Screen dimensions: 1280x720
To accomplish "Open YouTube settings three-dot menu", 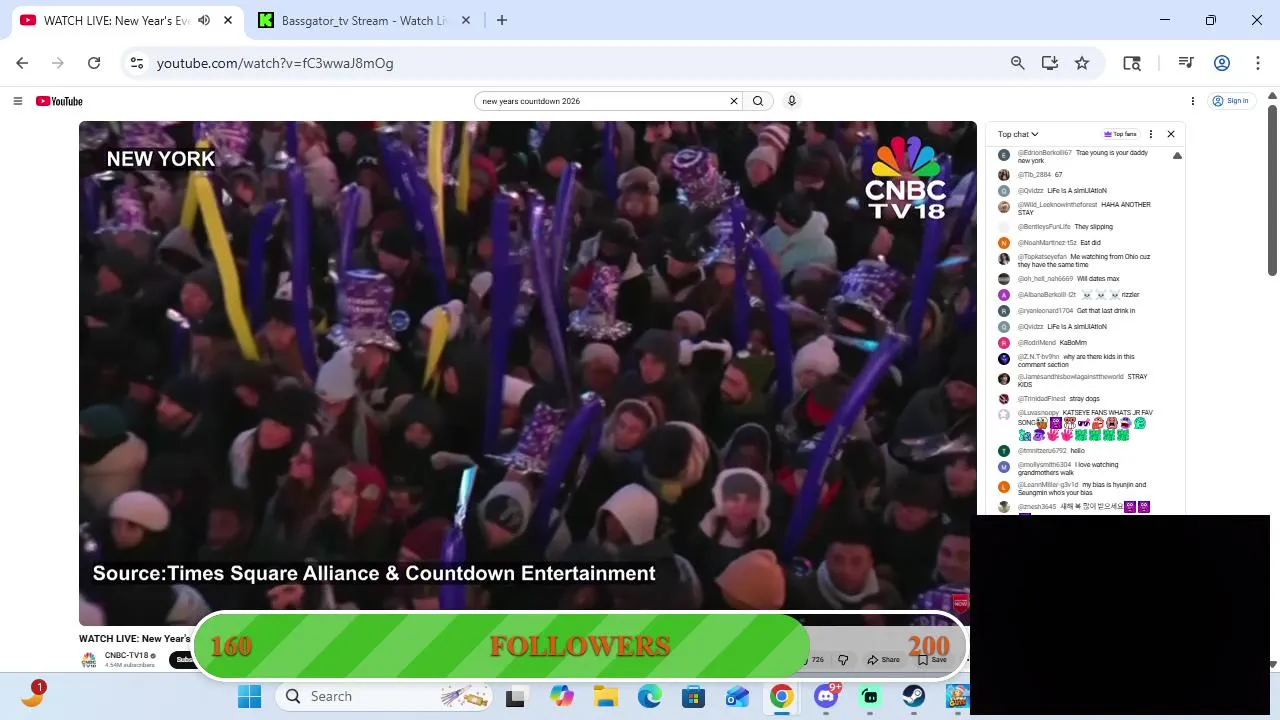I will pyautogui.click(x=1193, y=101).
